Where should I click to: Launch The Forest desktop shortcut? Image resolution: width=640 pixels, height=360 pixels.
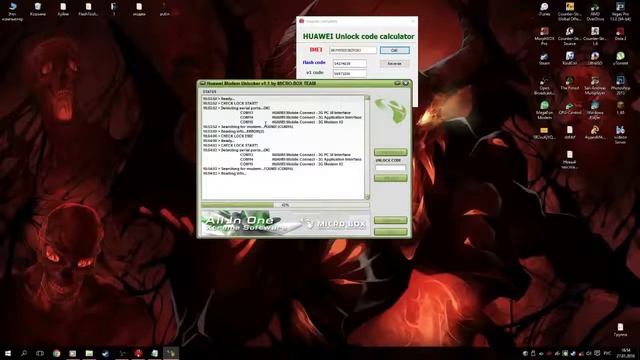(569, 82)
